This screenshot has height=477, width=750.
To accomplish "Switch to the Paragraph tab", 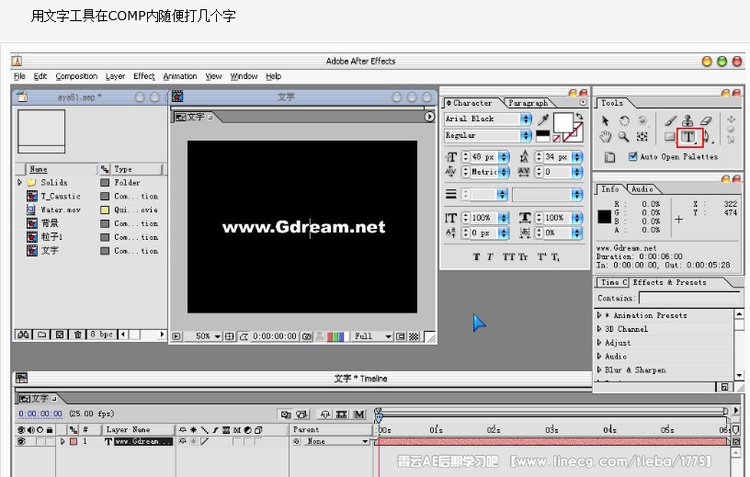I will tap(528, 103).
